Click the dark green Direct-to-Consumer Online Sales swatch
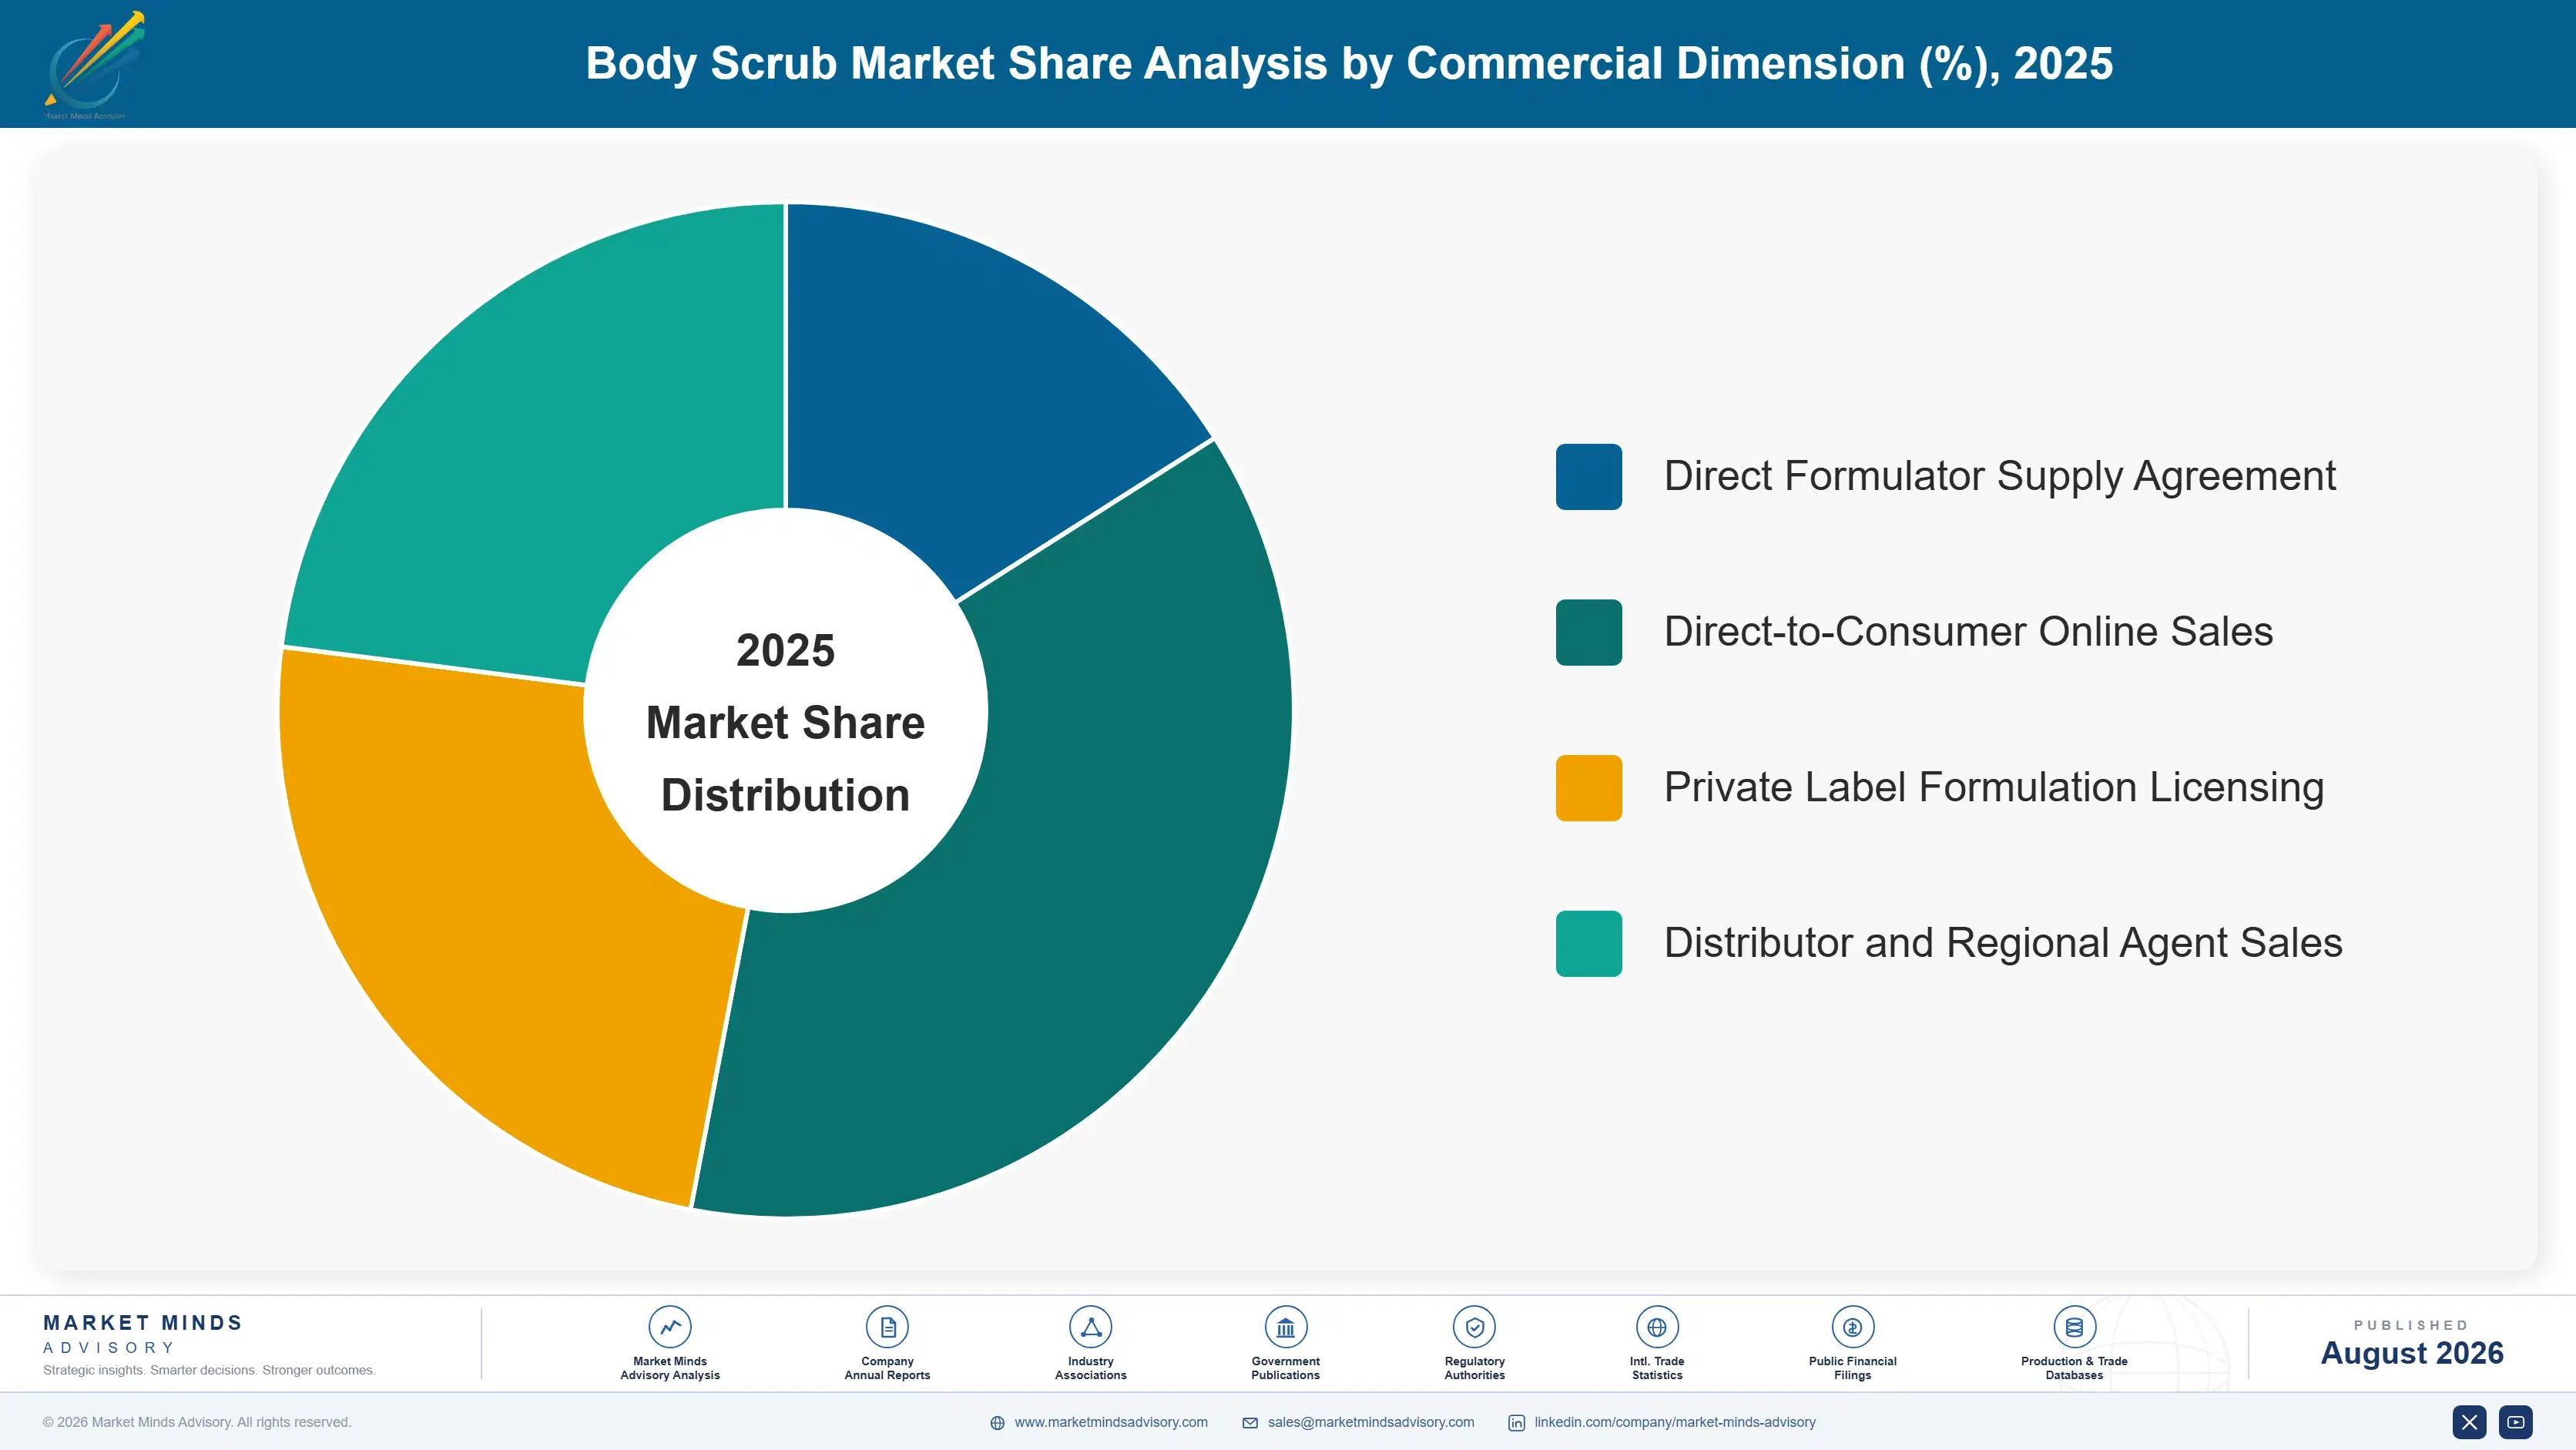Image resolution: width=2576 pixels, height=1450 pixels. 1588,632
